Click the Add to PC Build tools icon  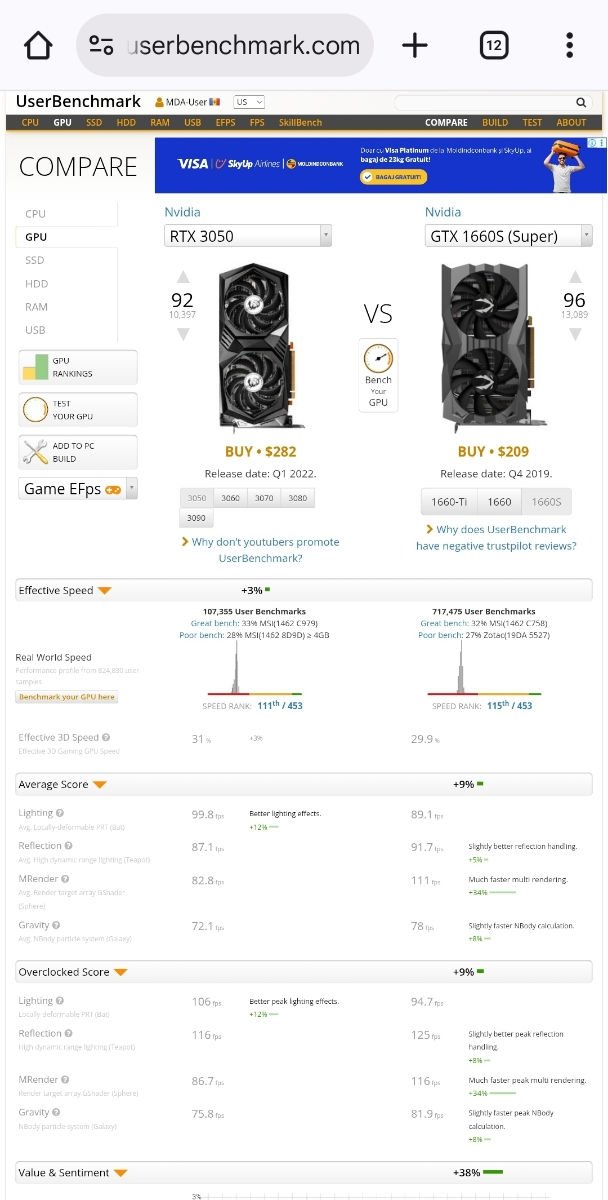click(x=35, y=452)
